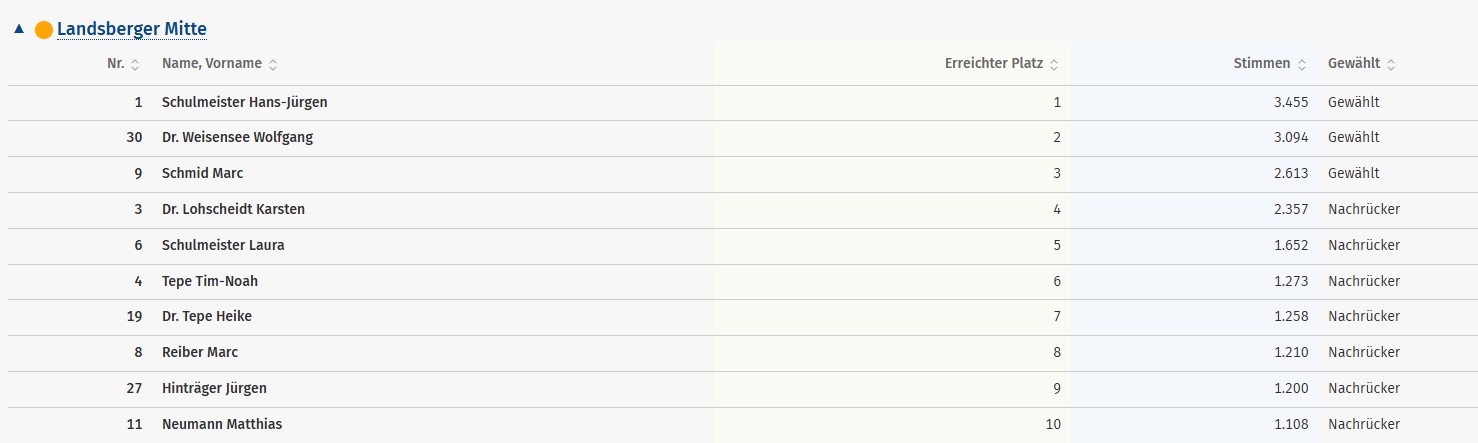
Task: Sort table by Name, Vorname header
Action: [x=211, y=63]
